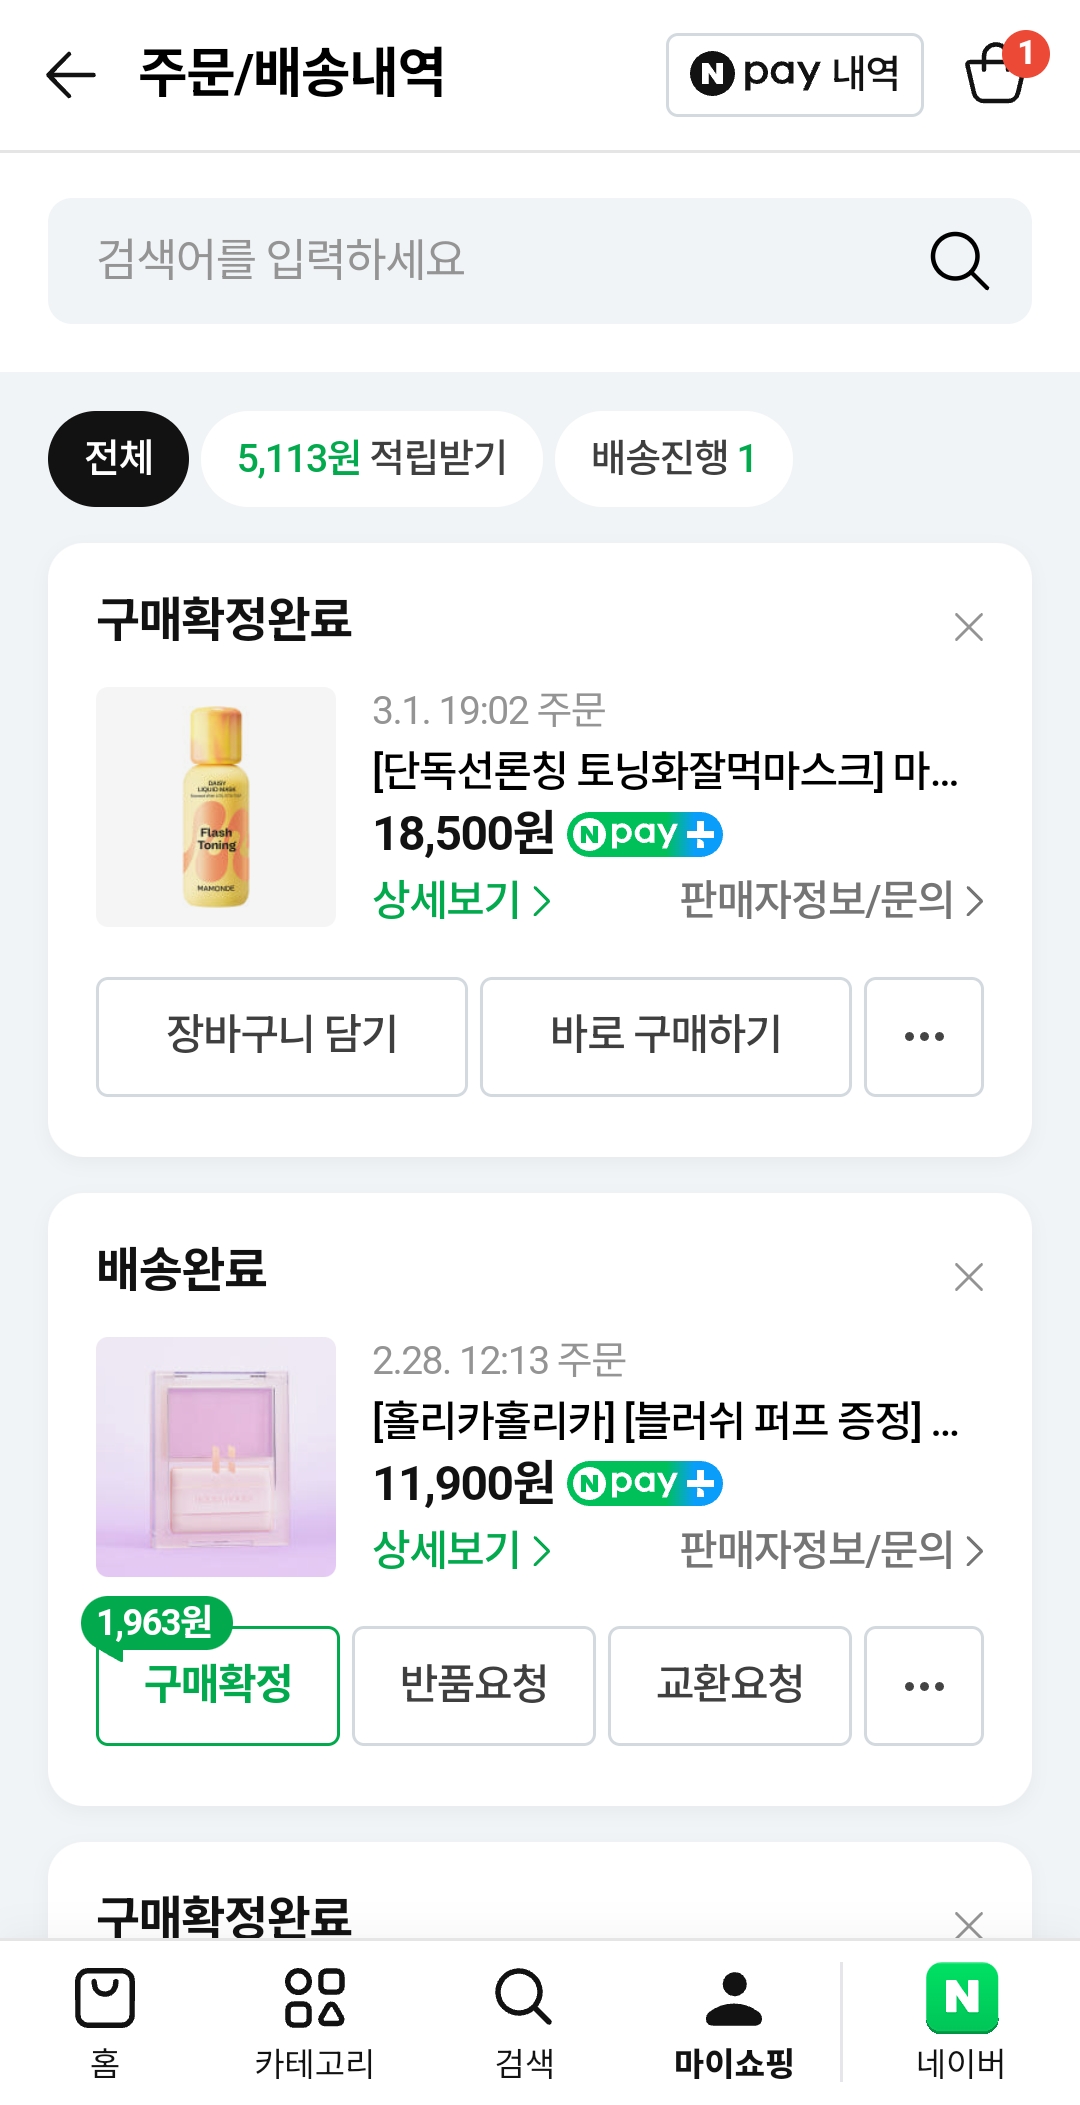Dismiss the 3.1. order card

(968, 627)
